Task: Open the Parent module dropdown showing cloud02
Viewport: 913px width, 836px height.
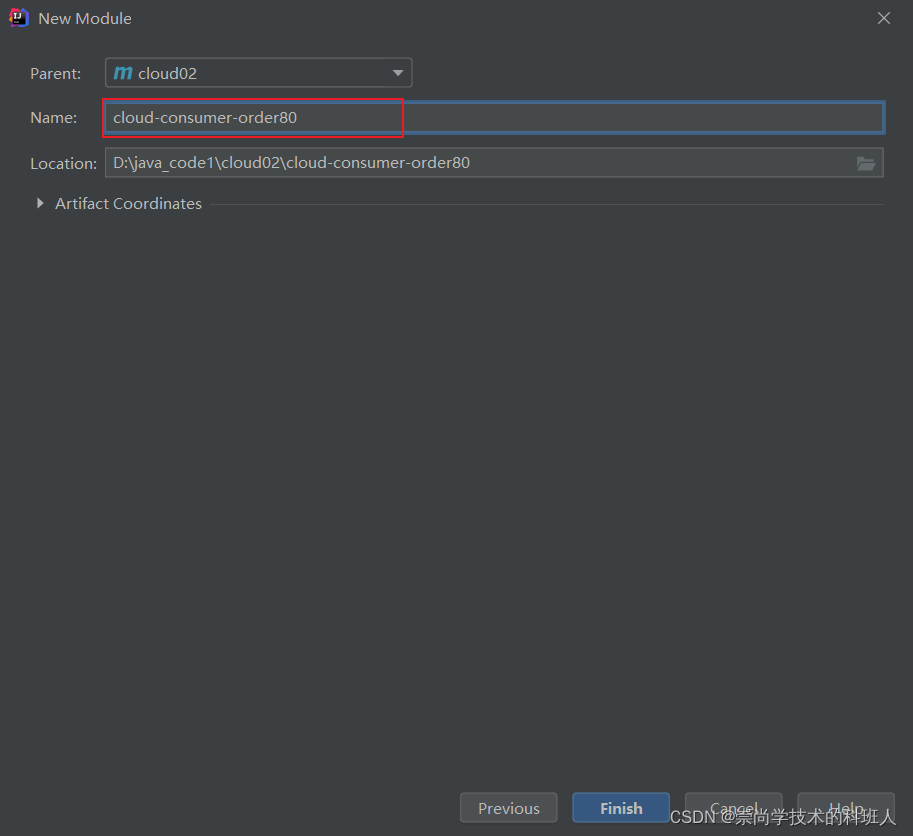Action: [258, 73]
